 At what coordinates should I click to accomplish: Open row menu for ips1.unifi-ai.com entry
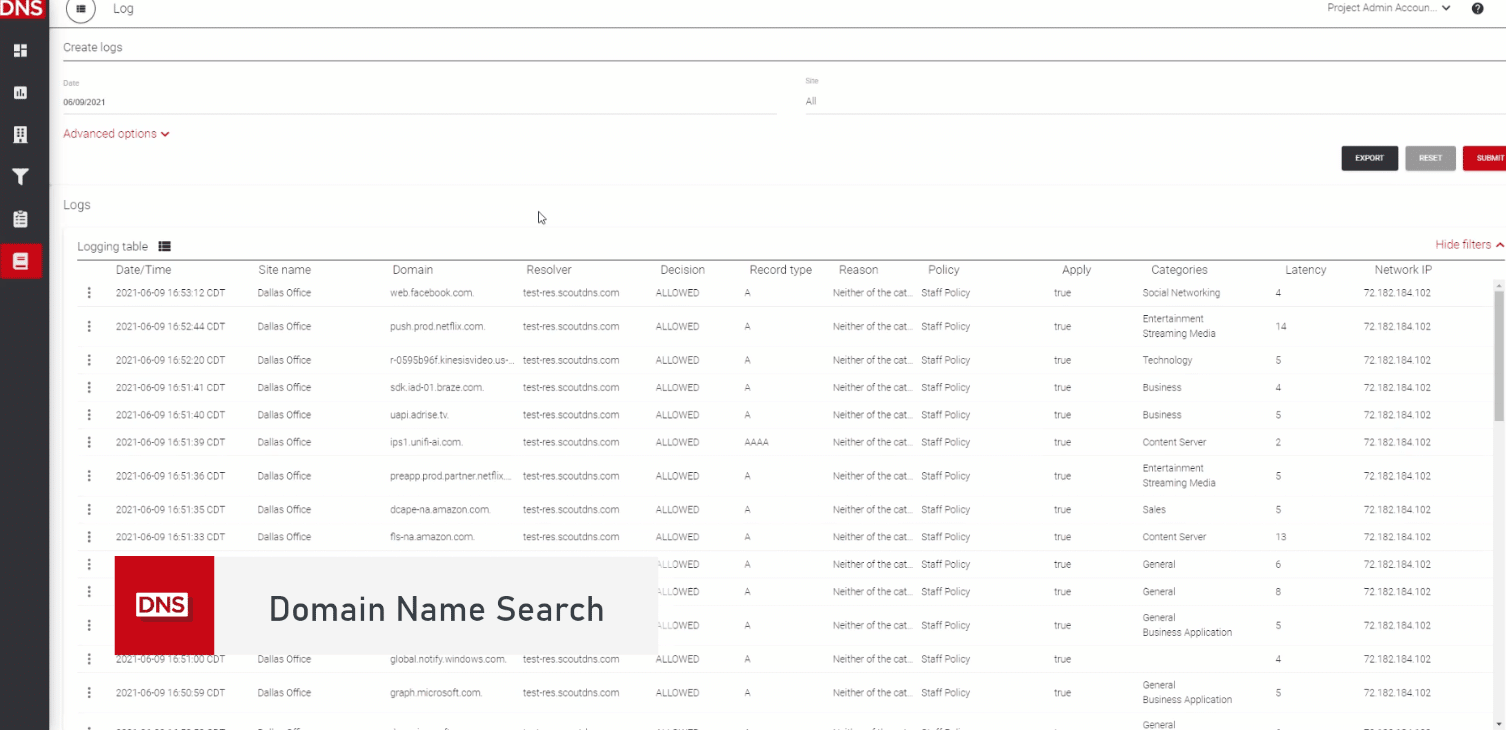coord(89,442)
